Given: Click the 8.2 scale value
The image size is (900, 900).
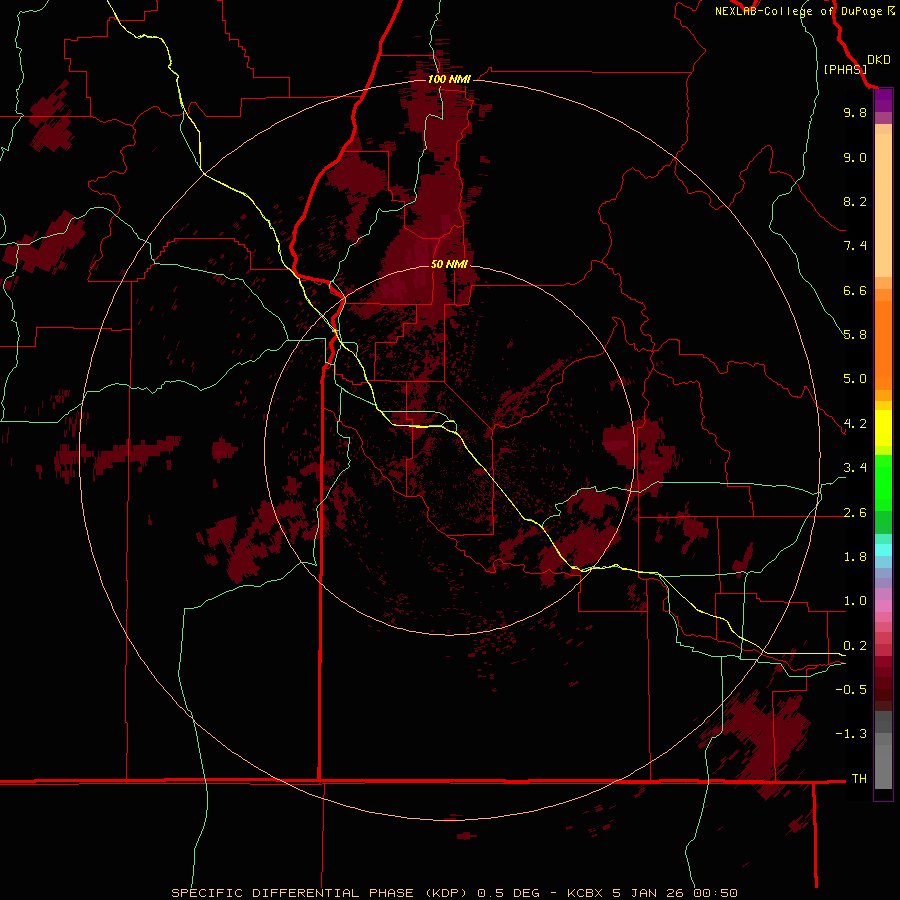Looking at the screenshot, I should [x=855, y=201].
